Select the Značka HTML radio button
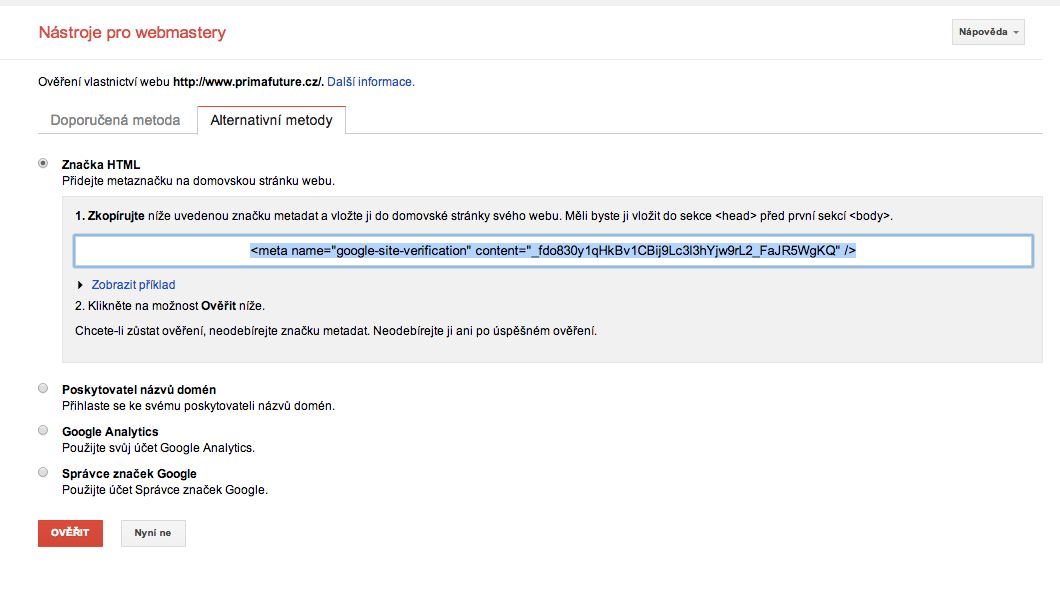 (x=43, y=163)
